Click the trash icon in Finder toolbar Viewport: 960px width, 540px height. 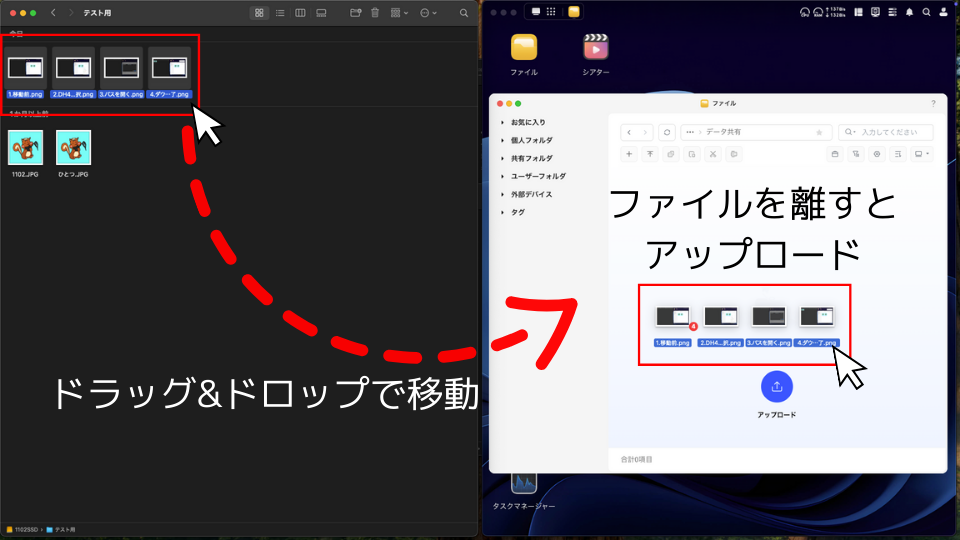tap(375, 13)
